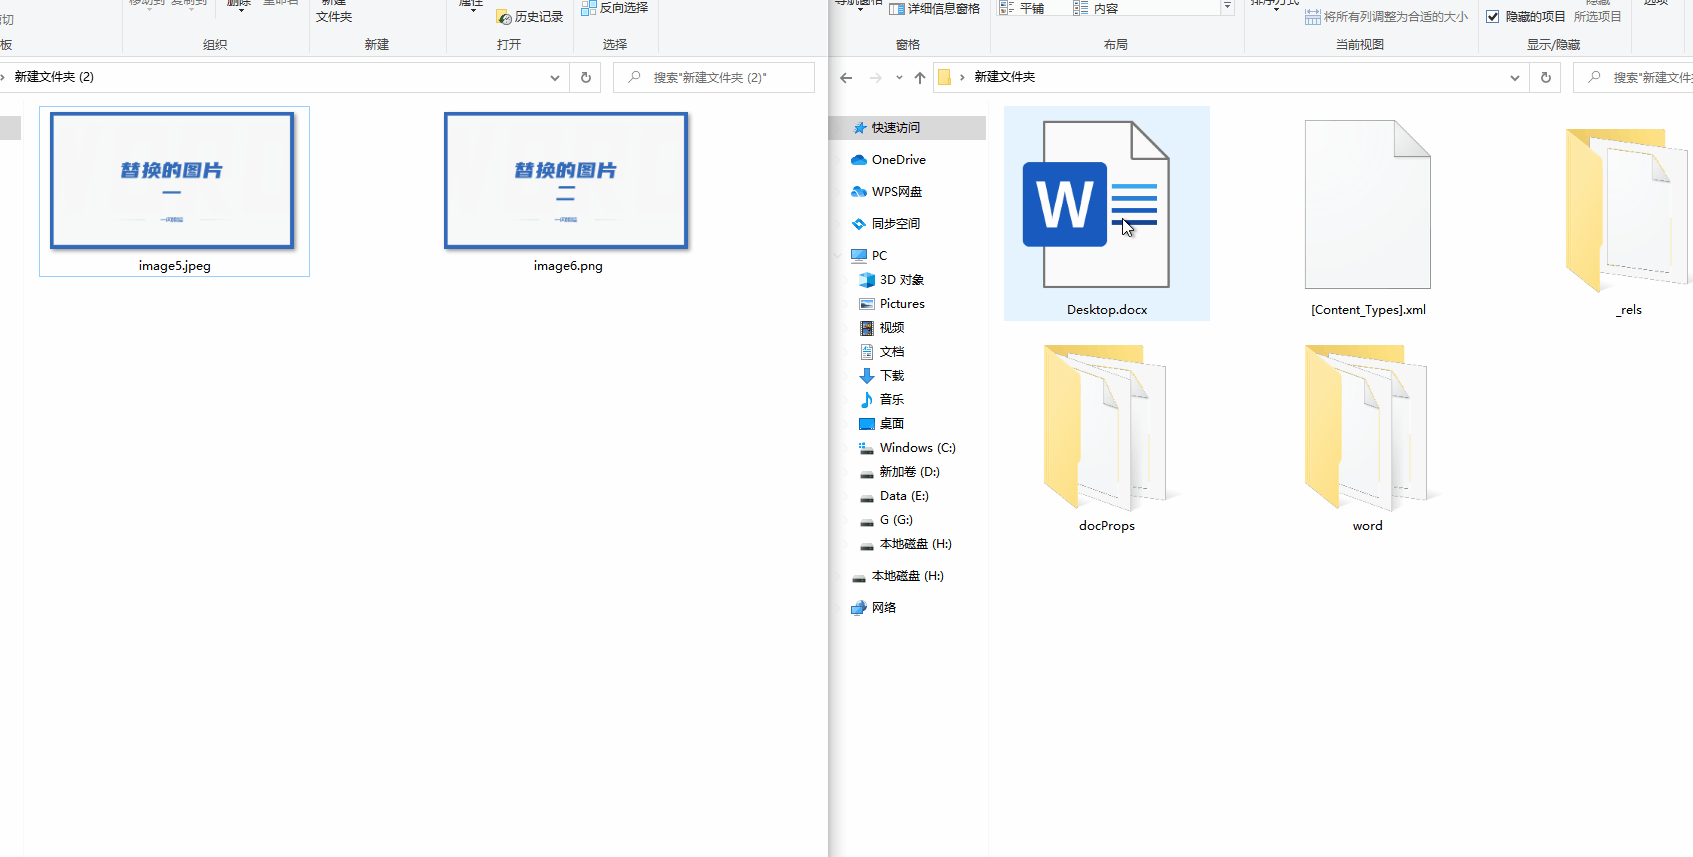Click 反向选择 (Invert selection) in ribbon

615,8
